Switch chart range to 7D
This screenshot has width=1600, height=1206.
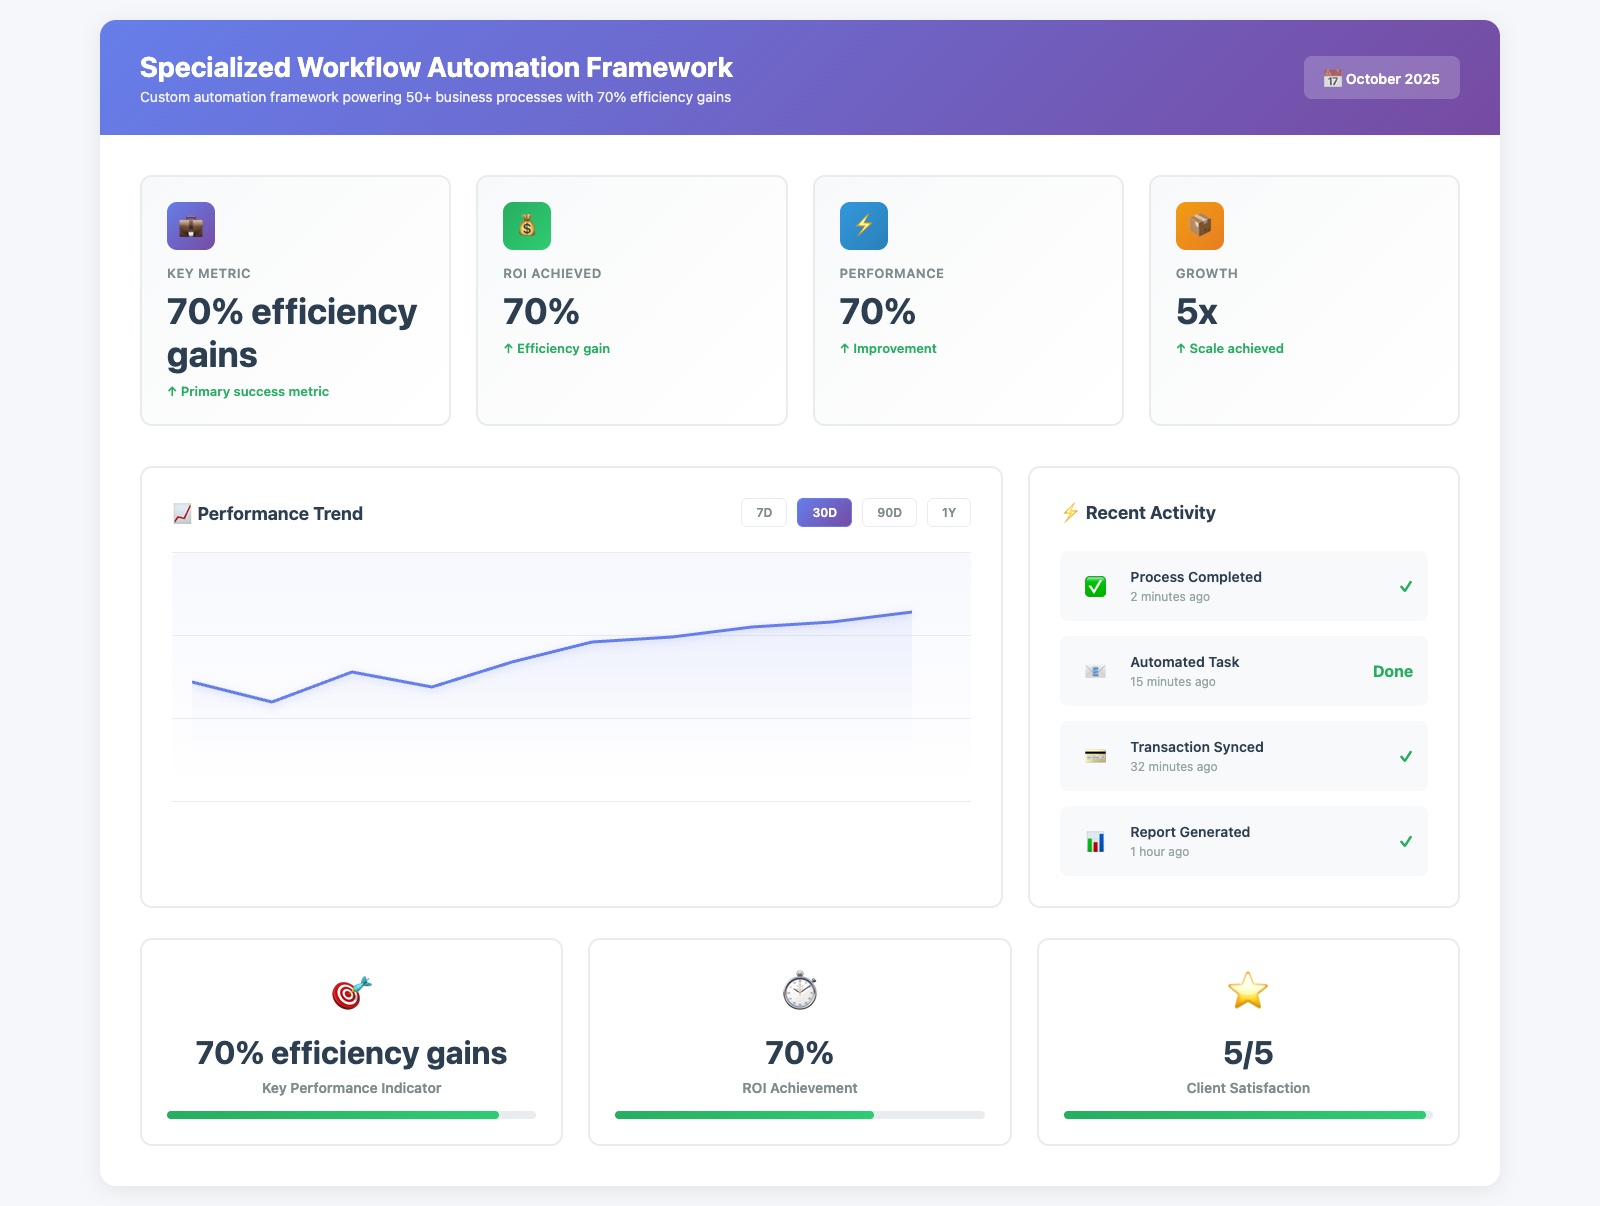click(x=764, y=513)
